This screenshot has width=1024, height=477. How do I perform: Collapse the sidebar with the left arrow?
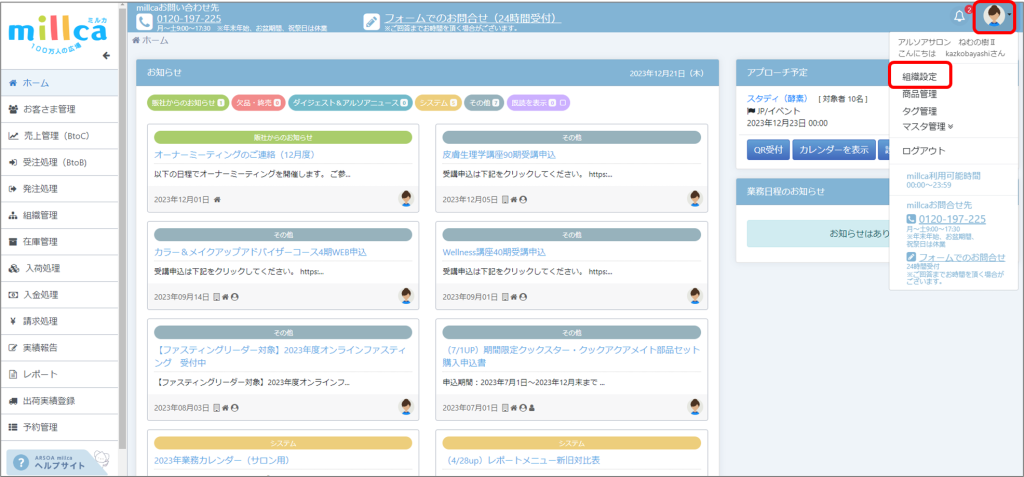coord(106,55)
